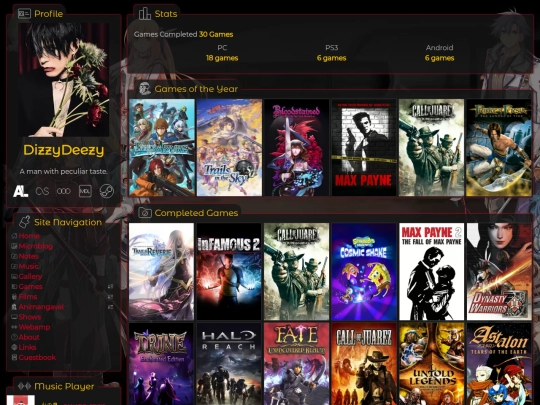This screenshot has height=405, width=540.
Task: Click the Completed Games folder icon
Action: [x=145, y=213]
